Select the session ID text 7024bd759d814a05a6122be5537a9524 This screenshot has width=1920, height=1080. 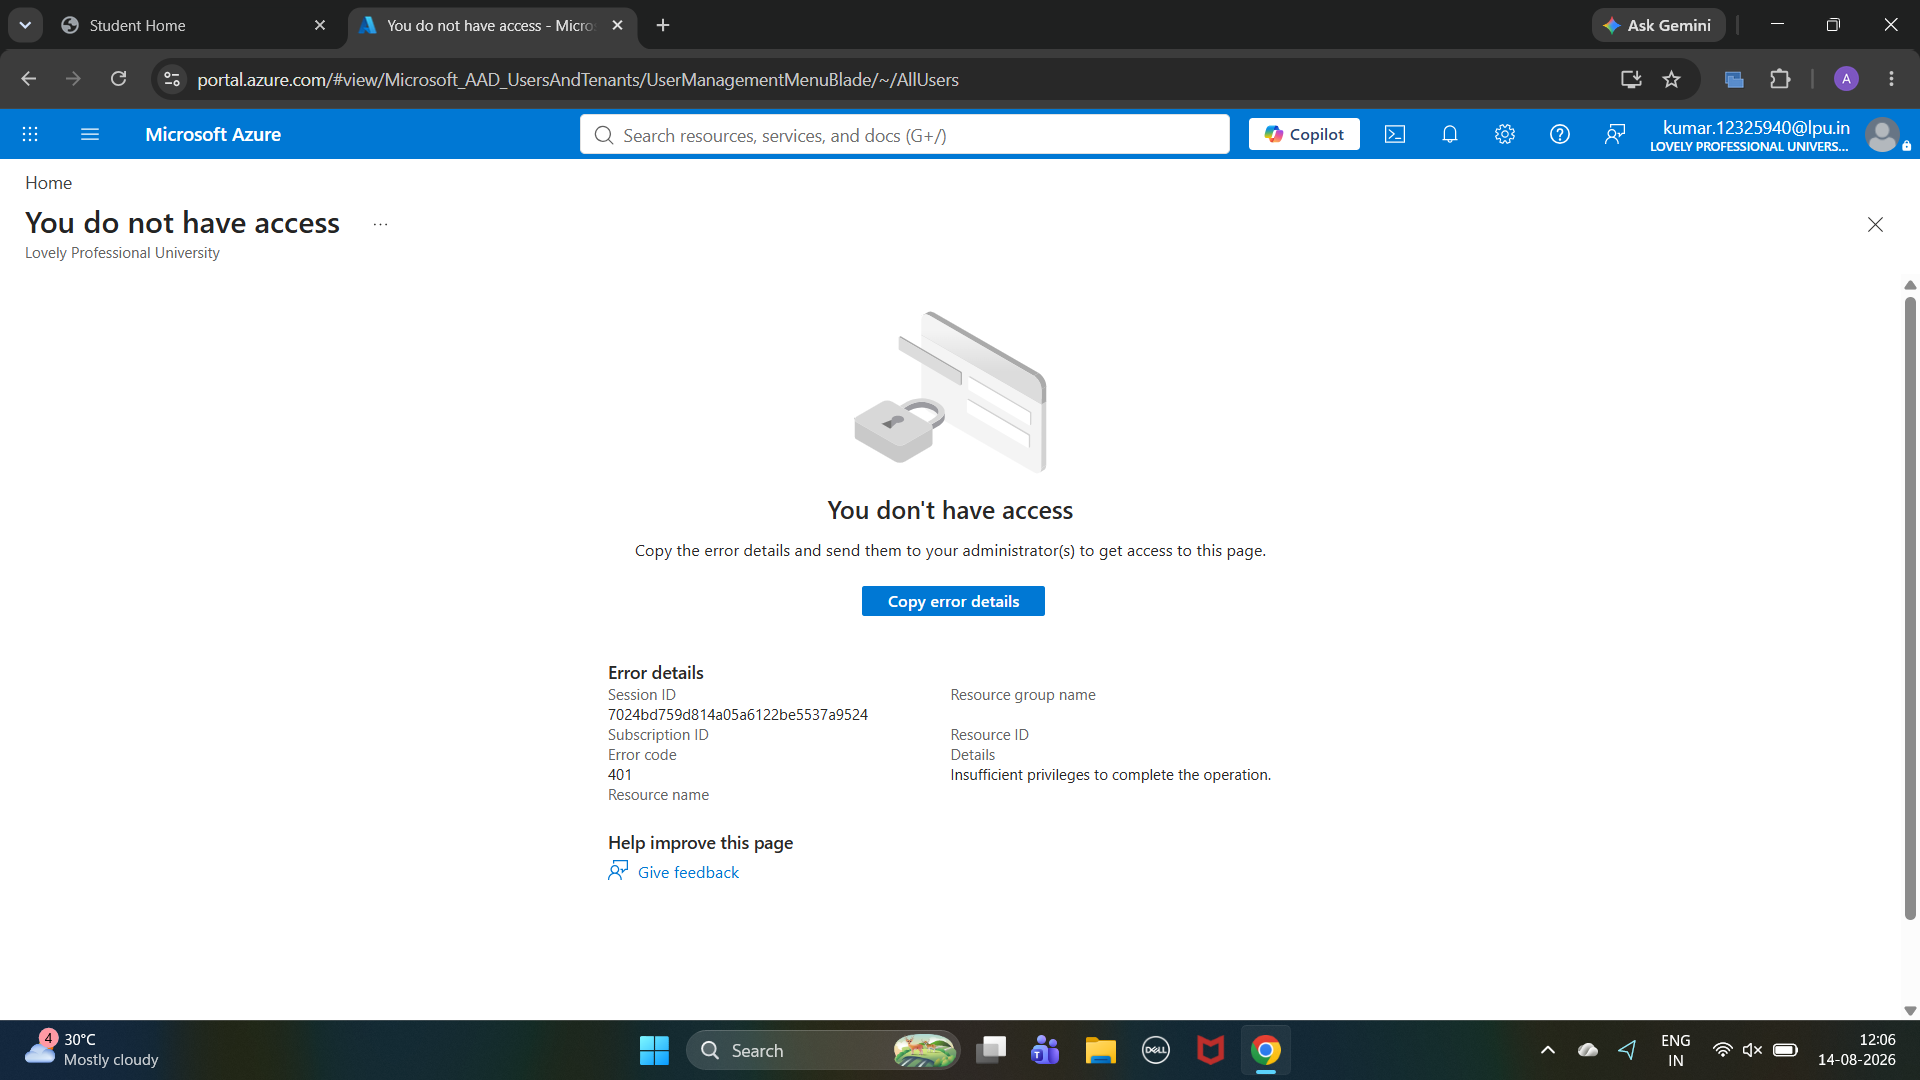click(x=738, y=715)
